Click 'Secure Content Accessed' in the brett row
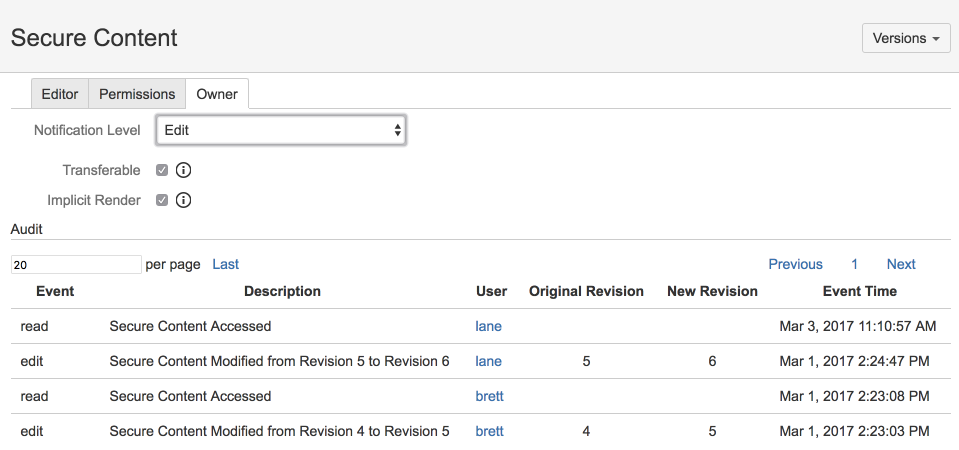 190,396
